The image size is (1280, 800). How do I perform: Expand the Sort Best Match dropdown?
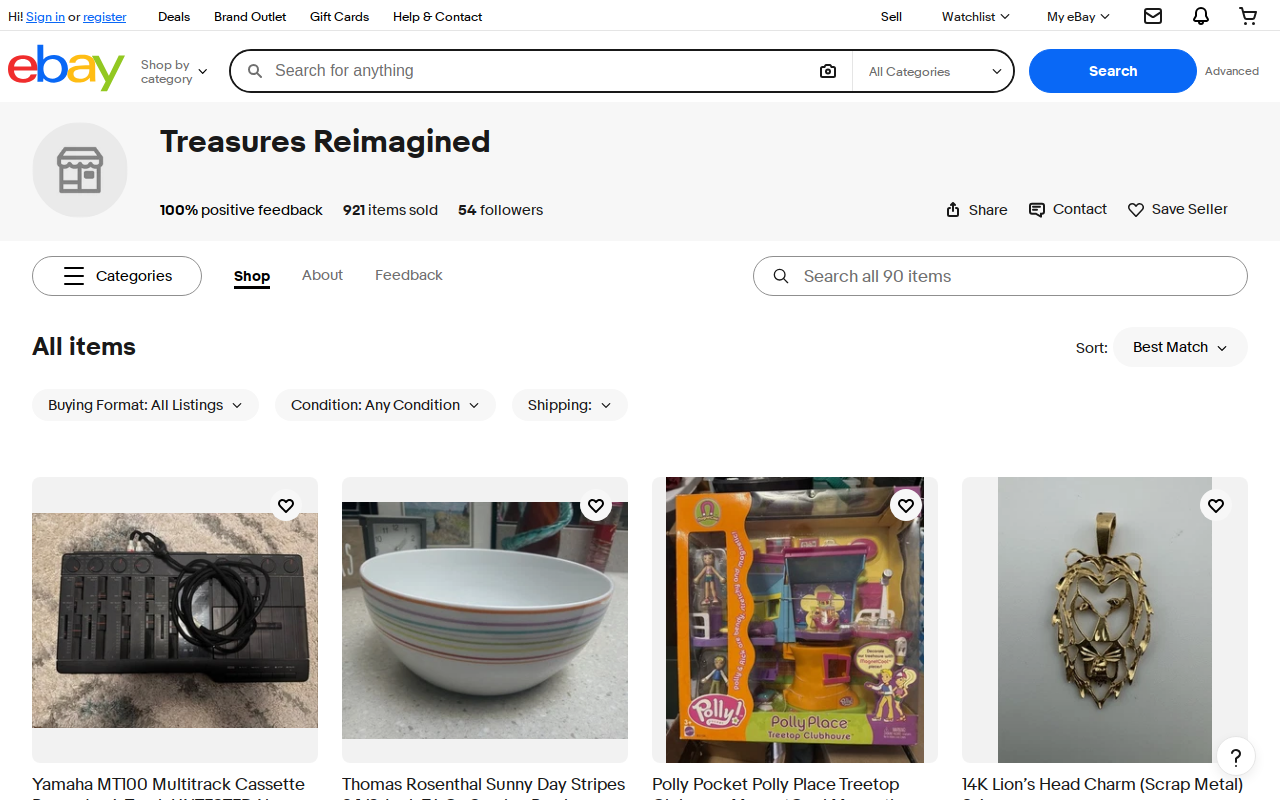click(x=1180, y=347)
